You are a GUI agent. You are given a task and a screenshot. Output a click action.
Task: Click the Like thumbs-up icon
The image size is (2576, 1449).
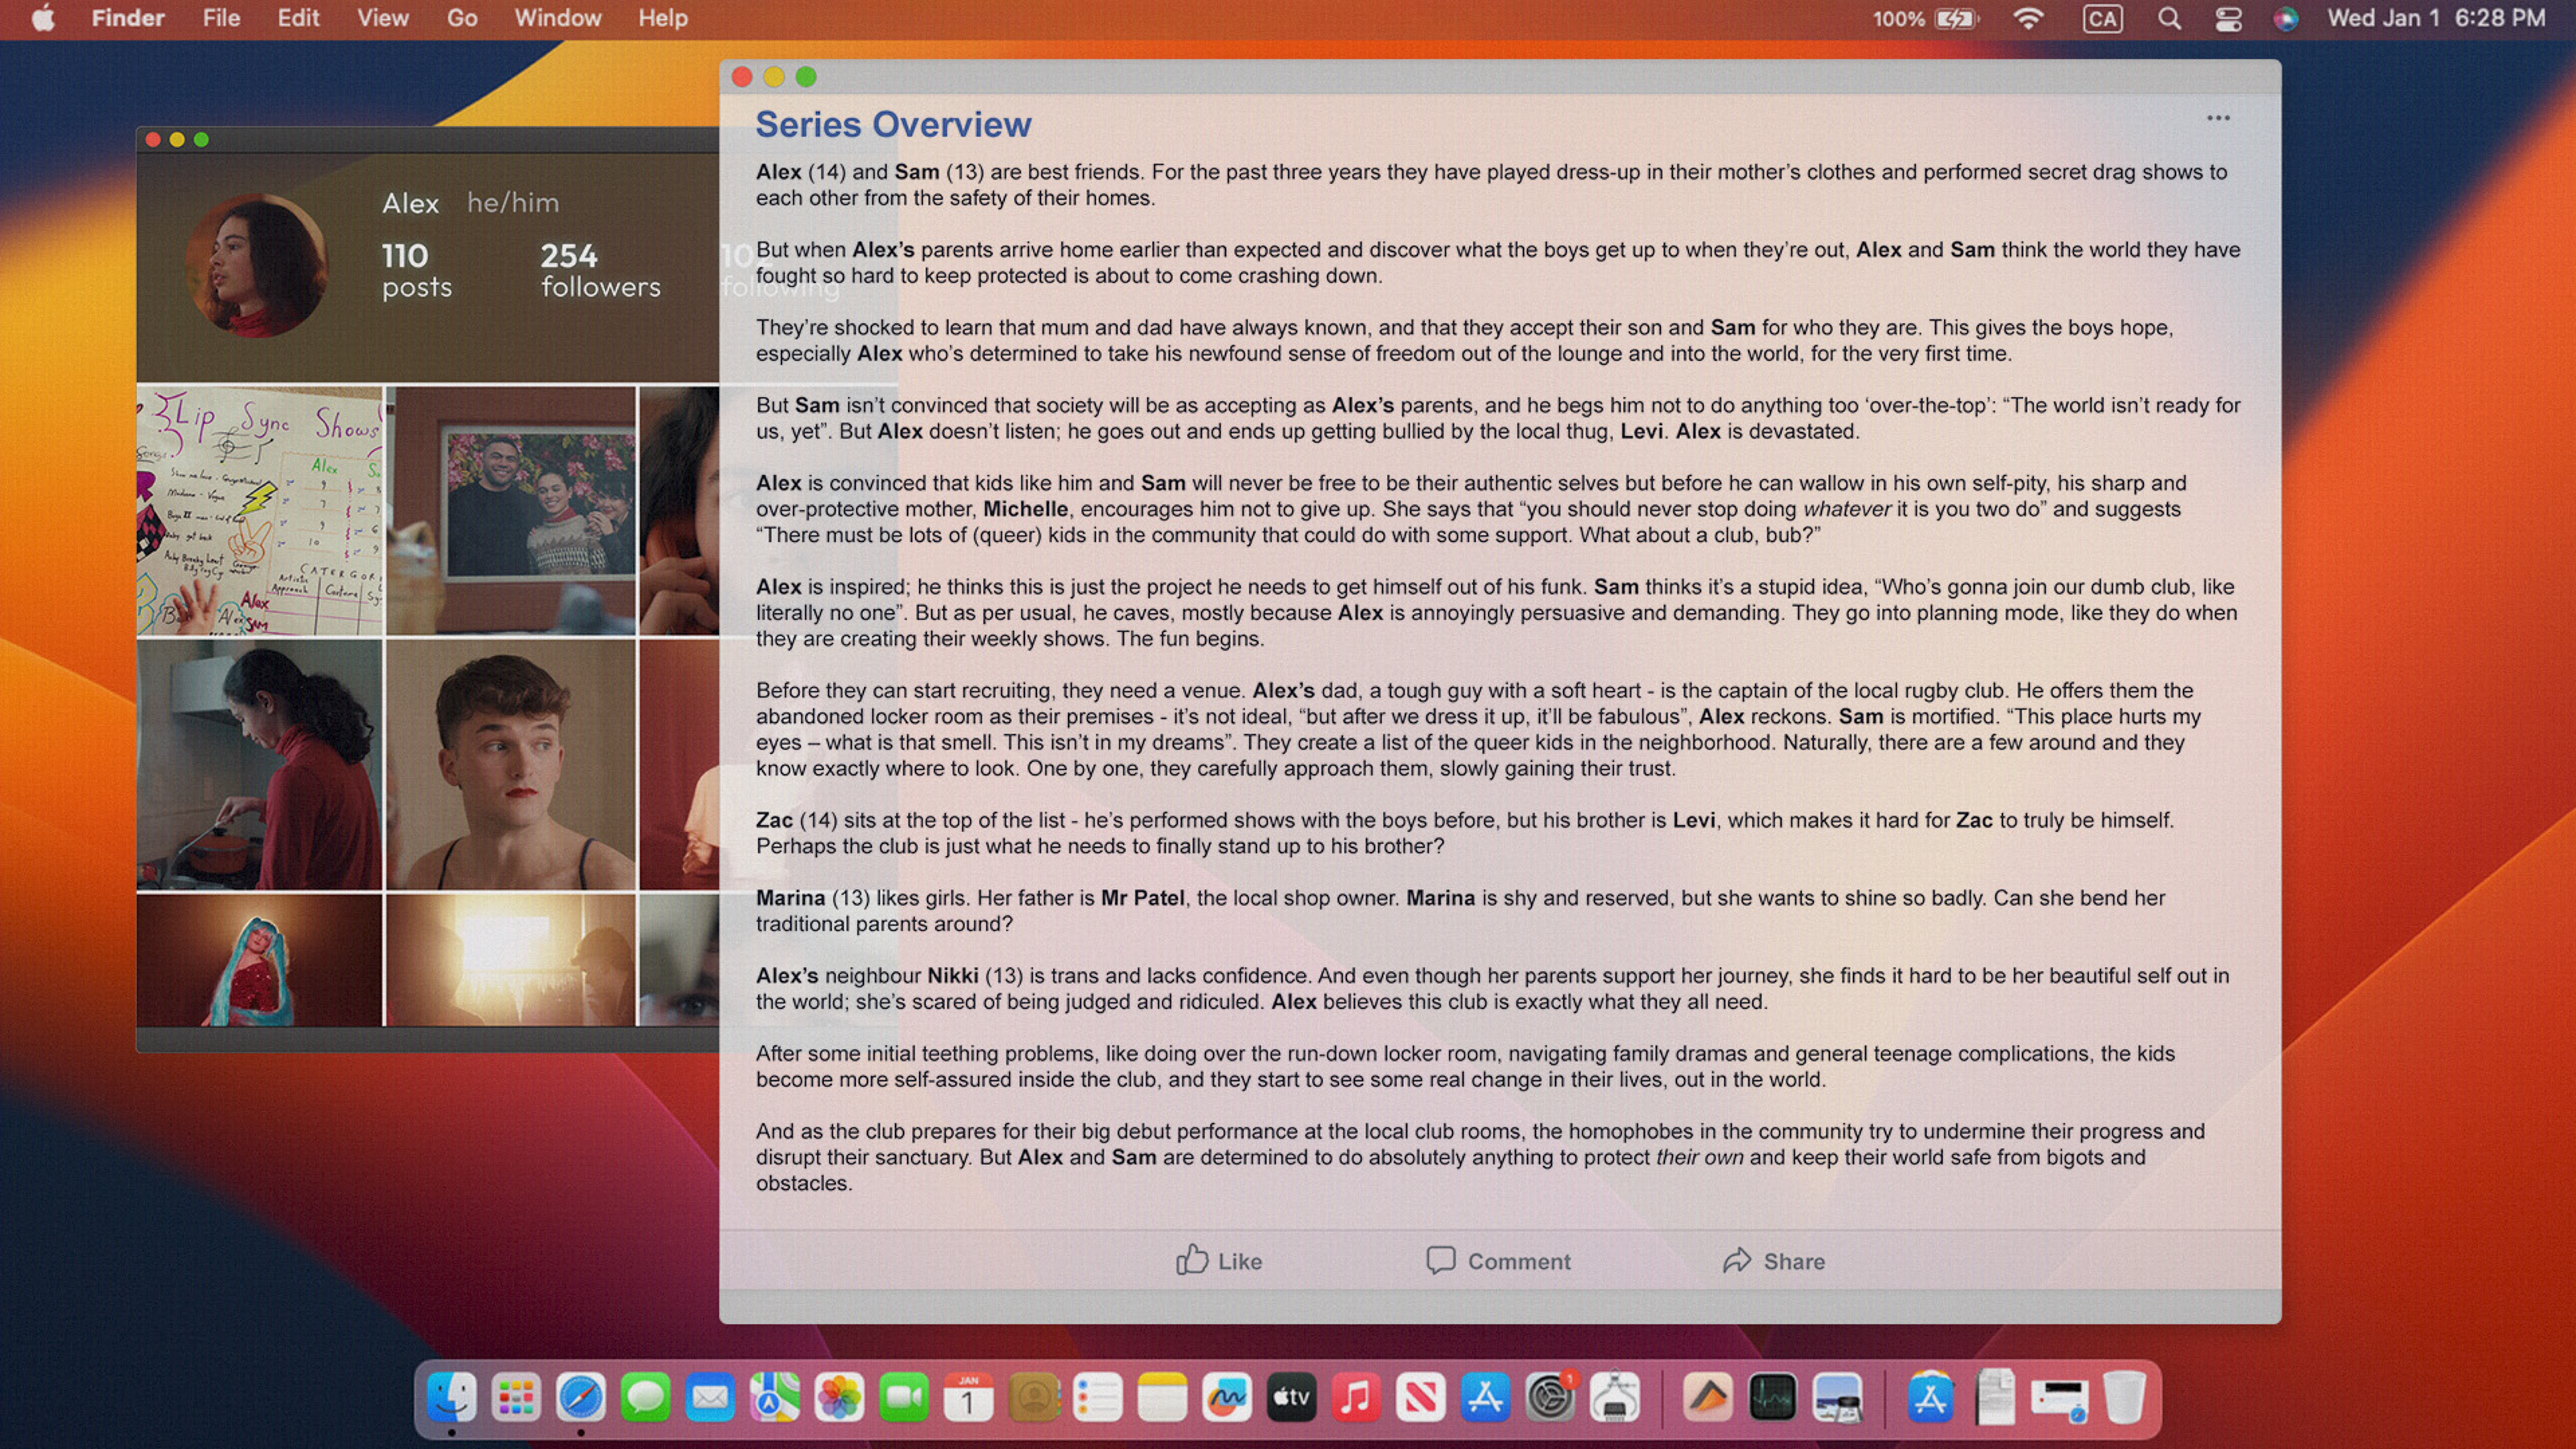coord(1191,1260)
